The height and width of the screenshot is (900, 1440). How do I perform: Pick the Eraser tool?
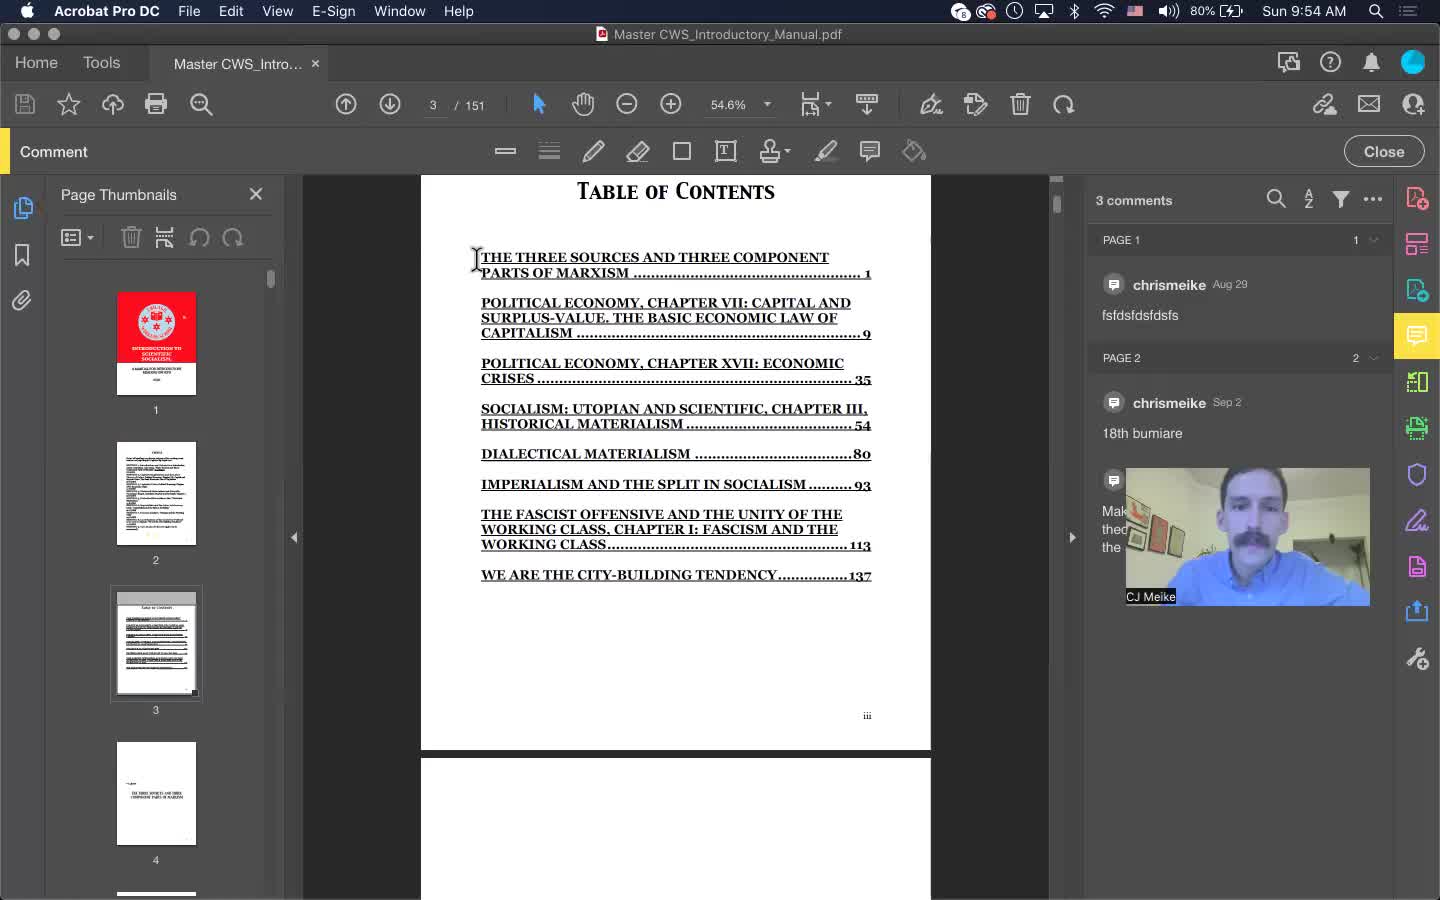coord(637,151)
